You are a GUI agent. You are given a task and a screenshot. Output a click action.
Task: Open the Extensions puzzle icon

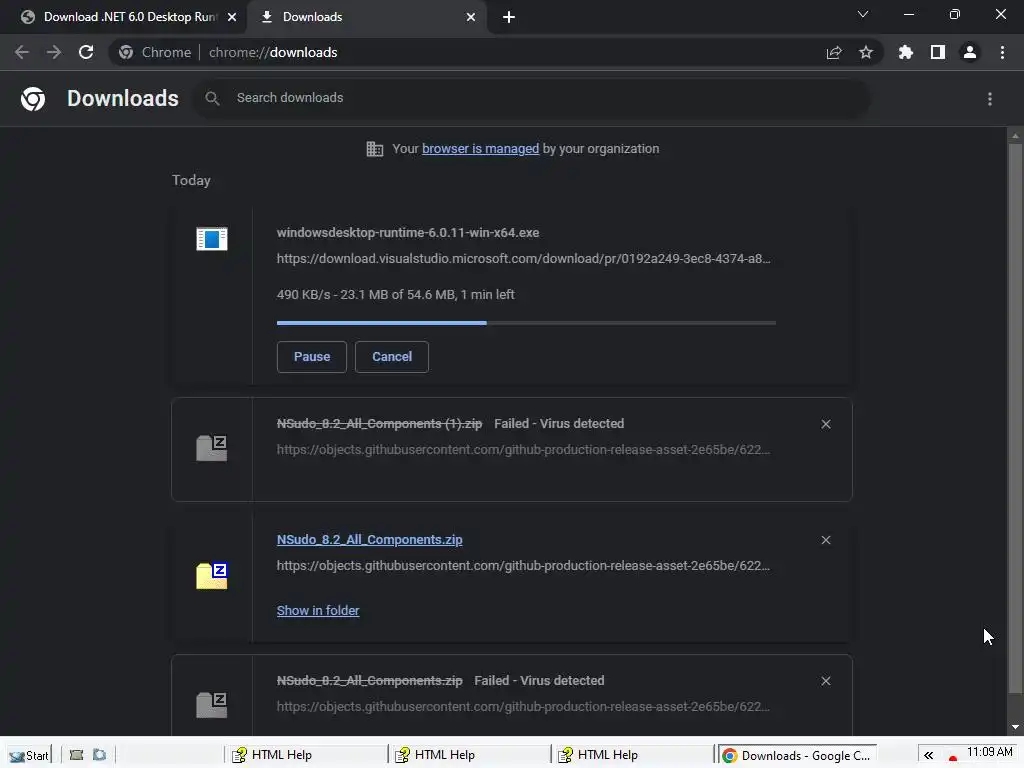coord(905,52)
